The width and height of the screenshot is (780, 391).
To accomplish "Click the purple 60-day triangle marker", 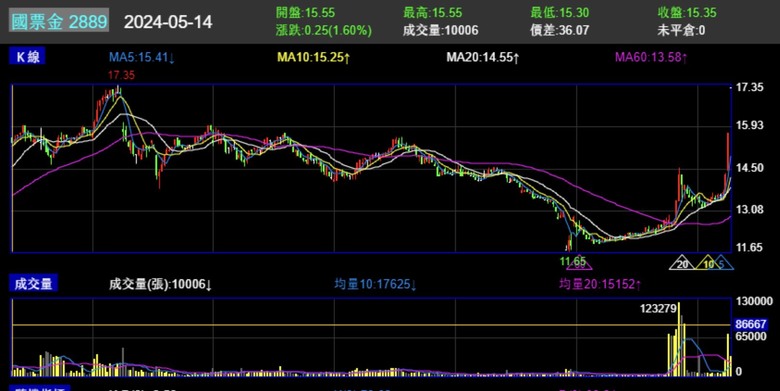I will [580, 264].
